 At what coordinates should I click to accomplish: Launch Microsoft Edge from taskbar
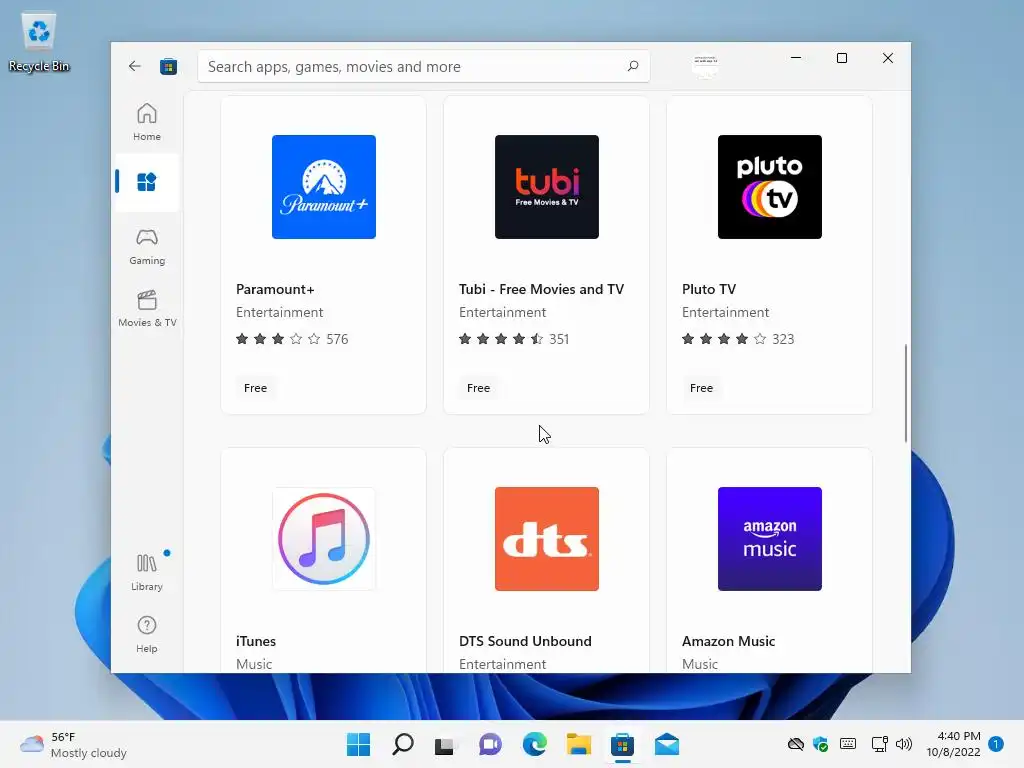pos(534,744)
